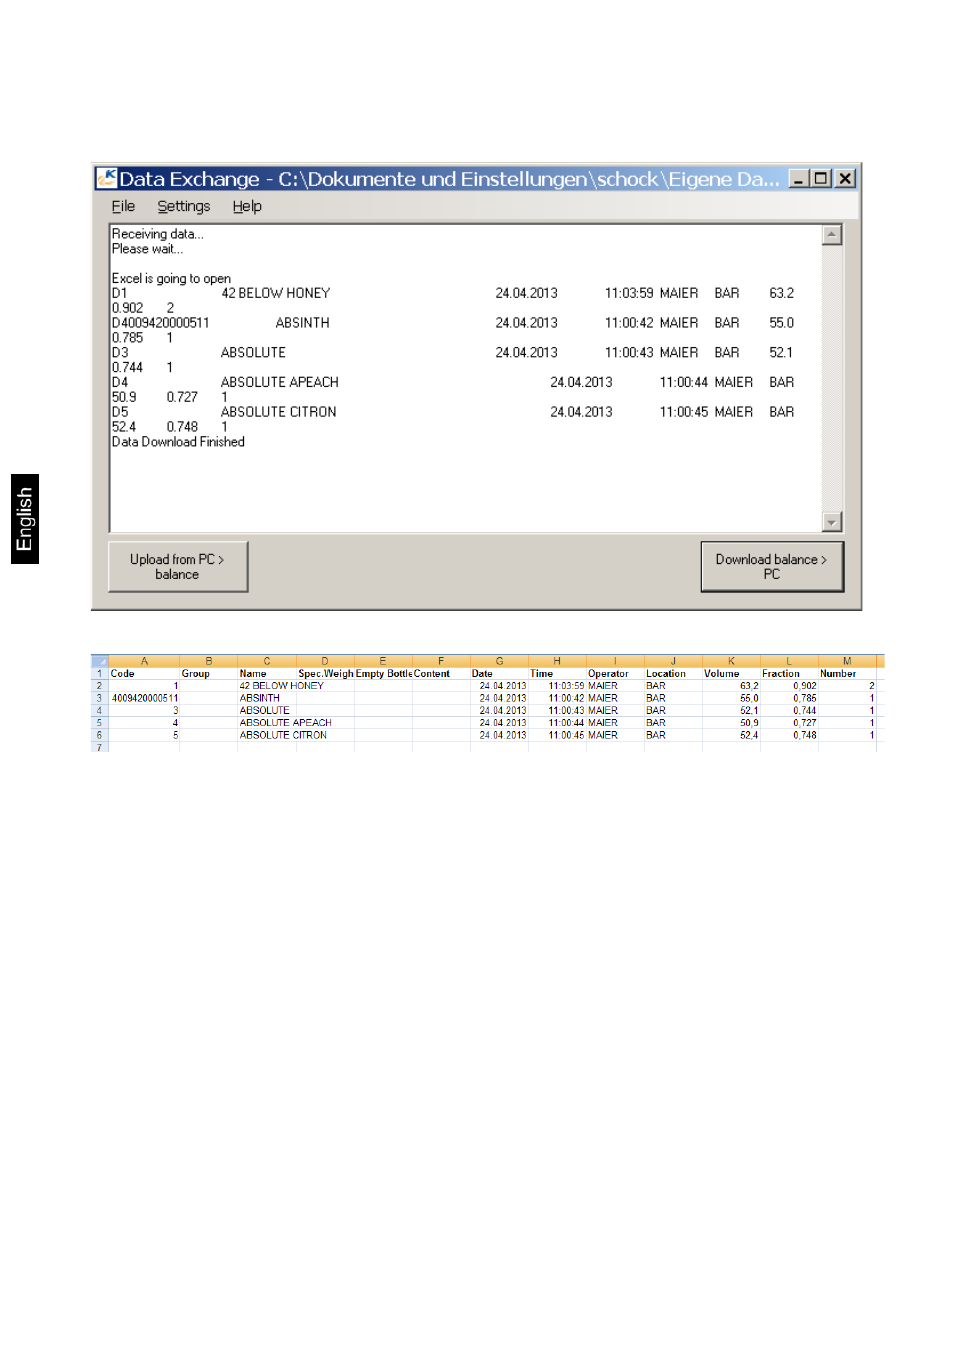Click the vertical scrollbar track in log
Screen dimensions: 954x1350
(831, 380)
